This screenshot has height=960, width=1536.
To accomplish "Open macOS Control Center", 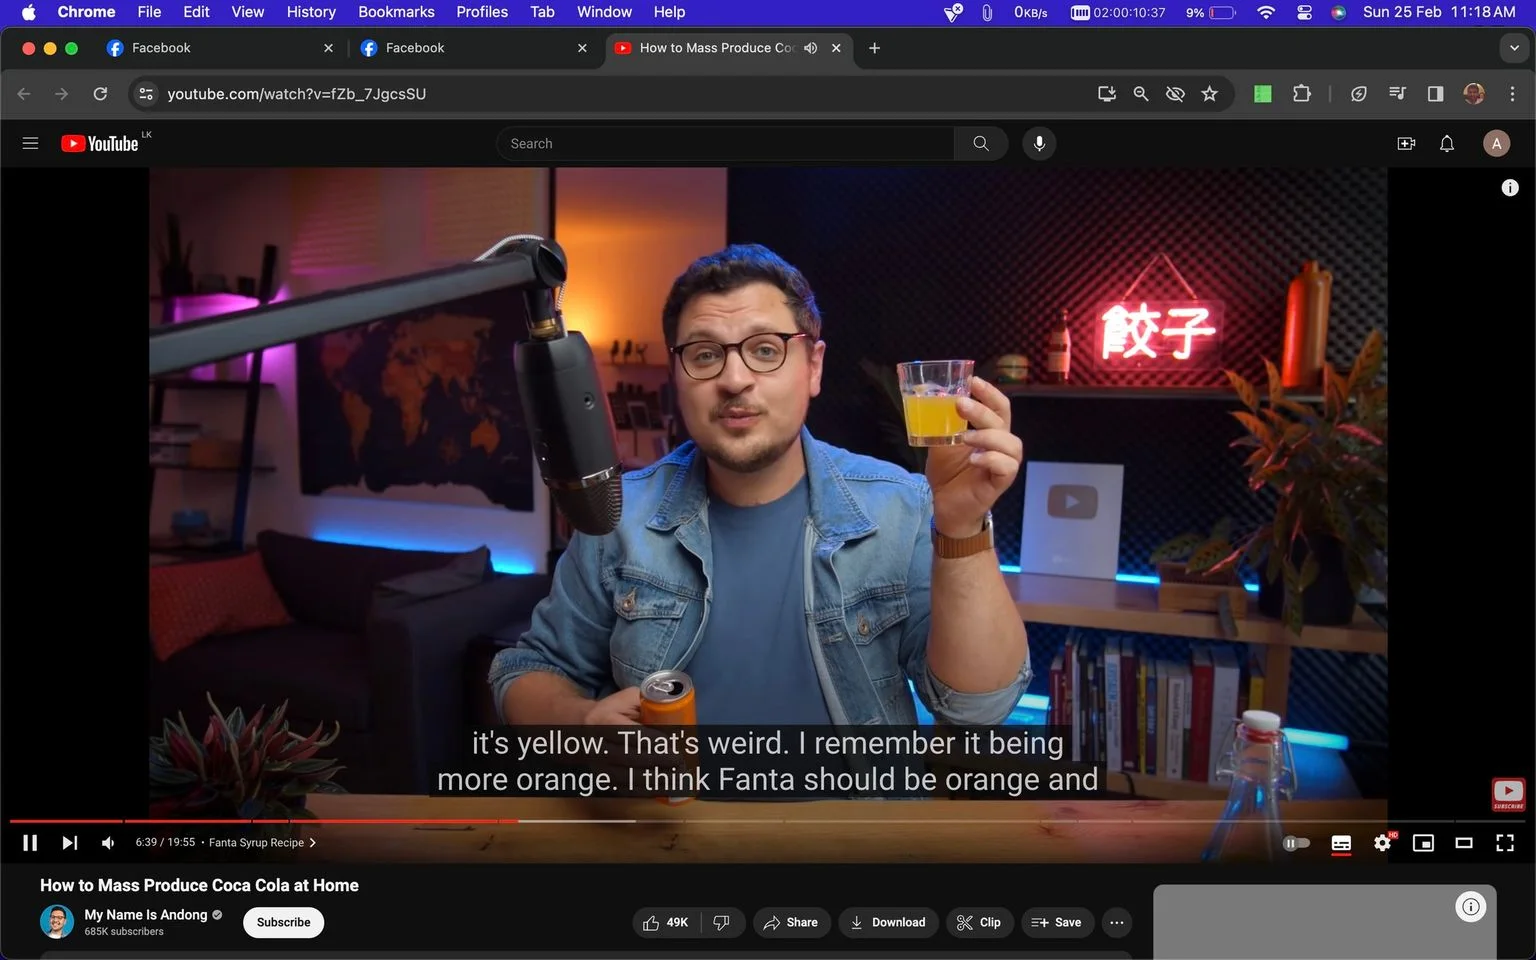I will (x=1304, y=12).
